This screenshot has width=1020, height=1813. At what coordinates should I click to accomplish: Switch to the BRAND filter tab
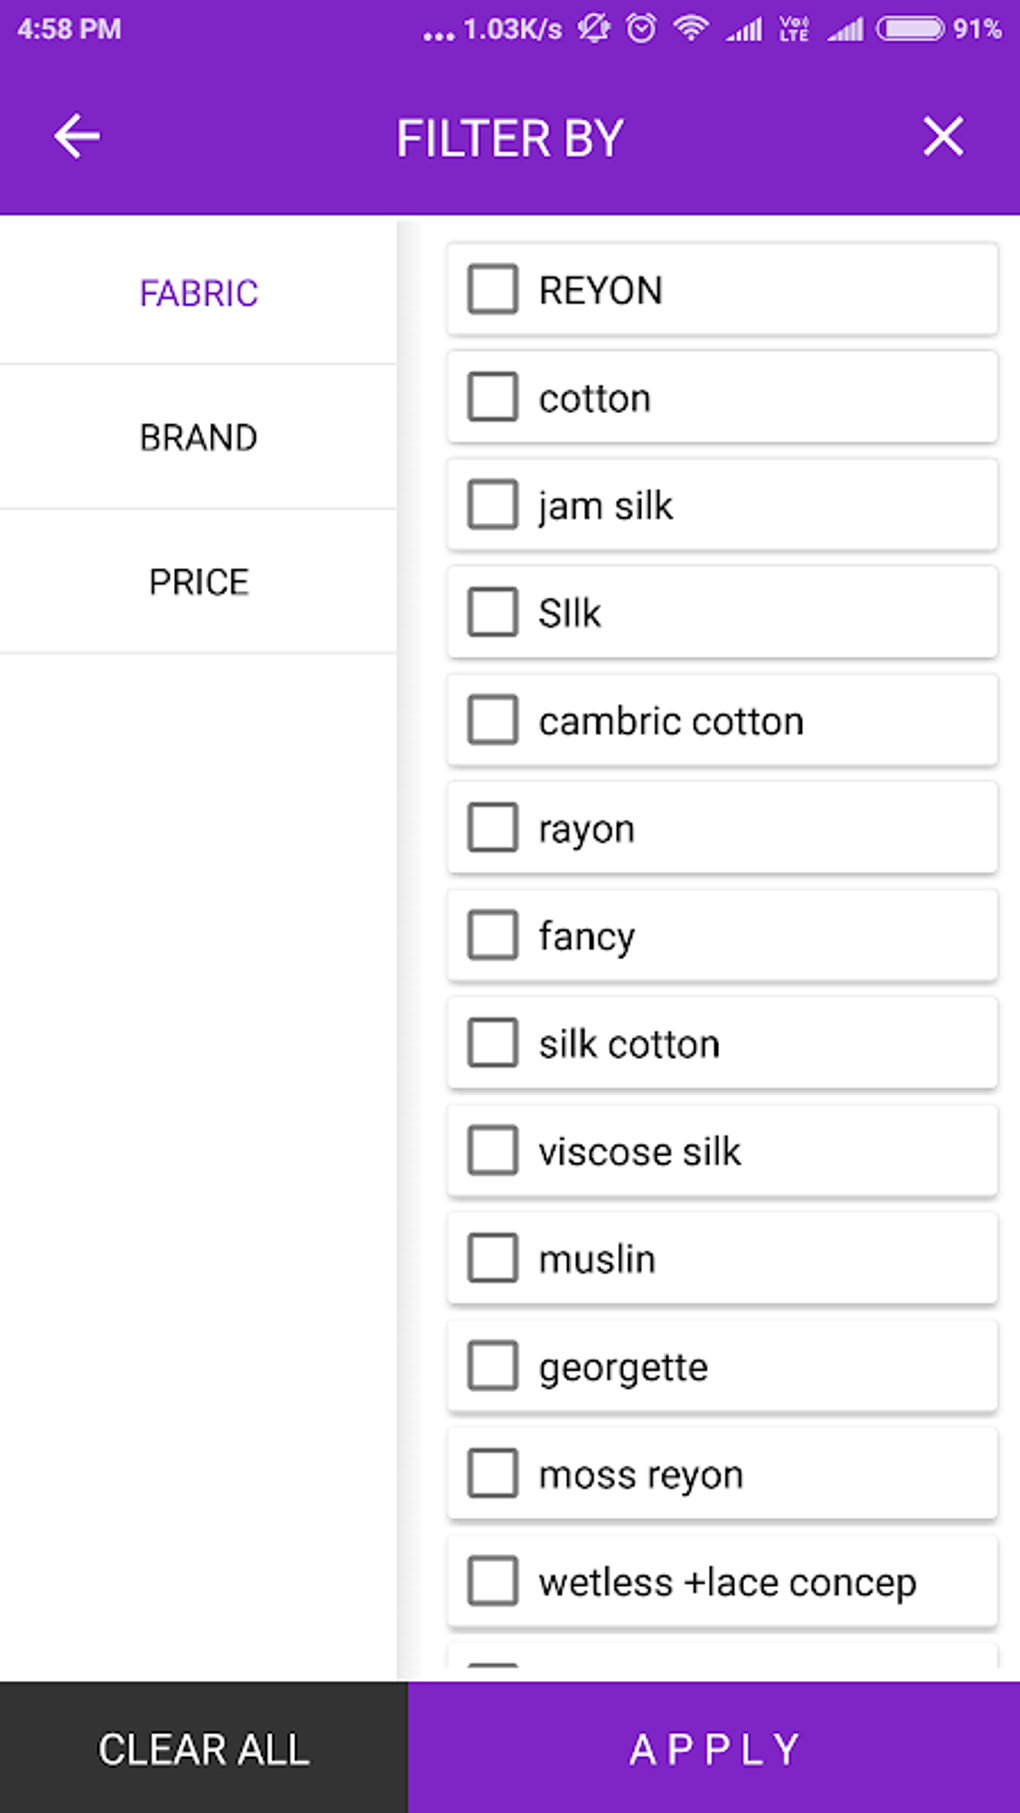[x=198, y=438]
